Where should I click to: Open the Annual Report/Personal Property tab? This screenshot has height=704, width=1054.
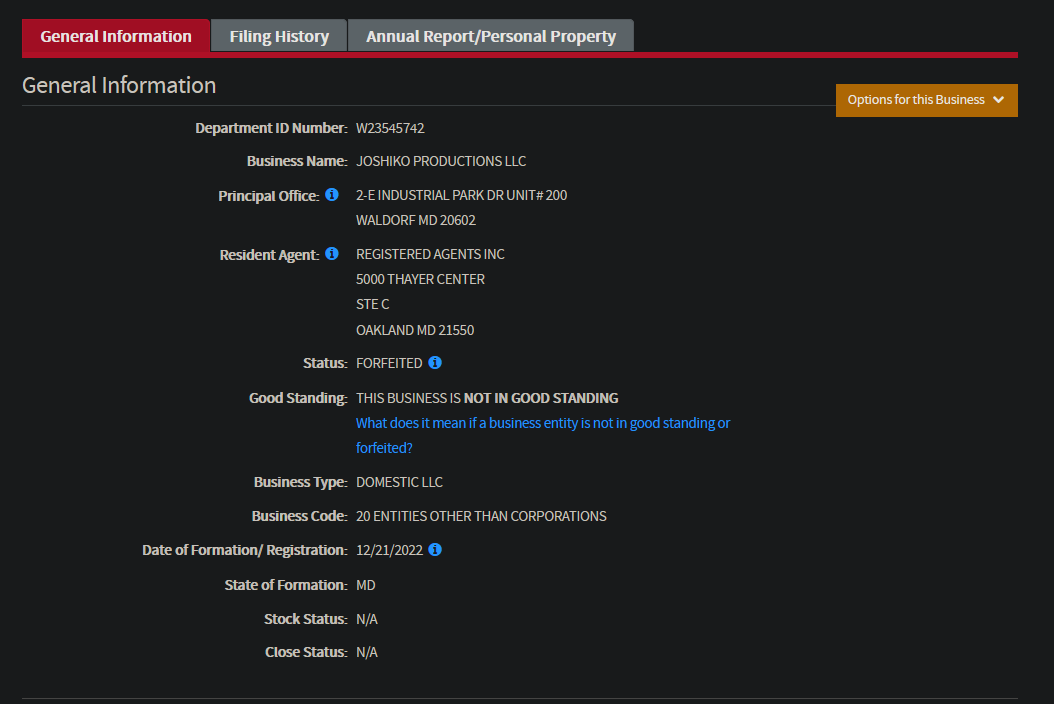coord(491,36)
